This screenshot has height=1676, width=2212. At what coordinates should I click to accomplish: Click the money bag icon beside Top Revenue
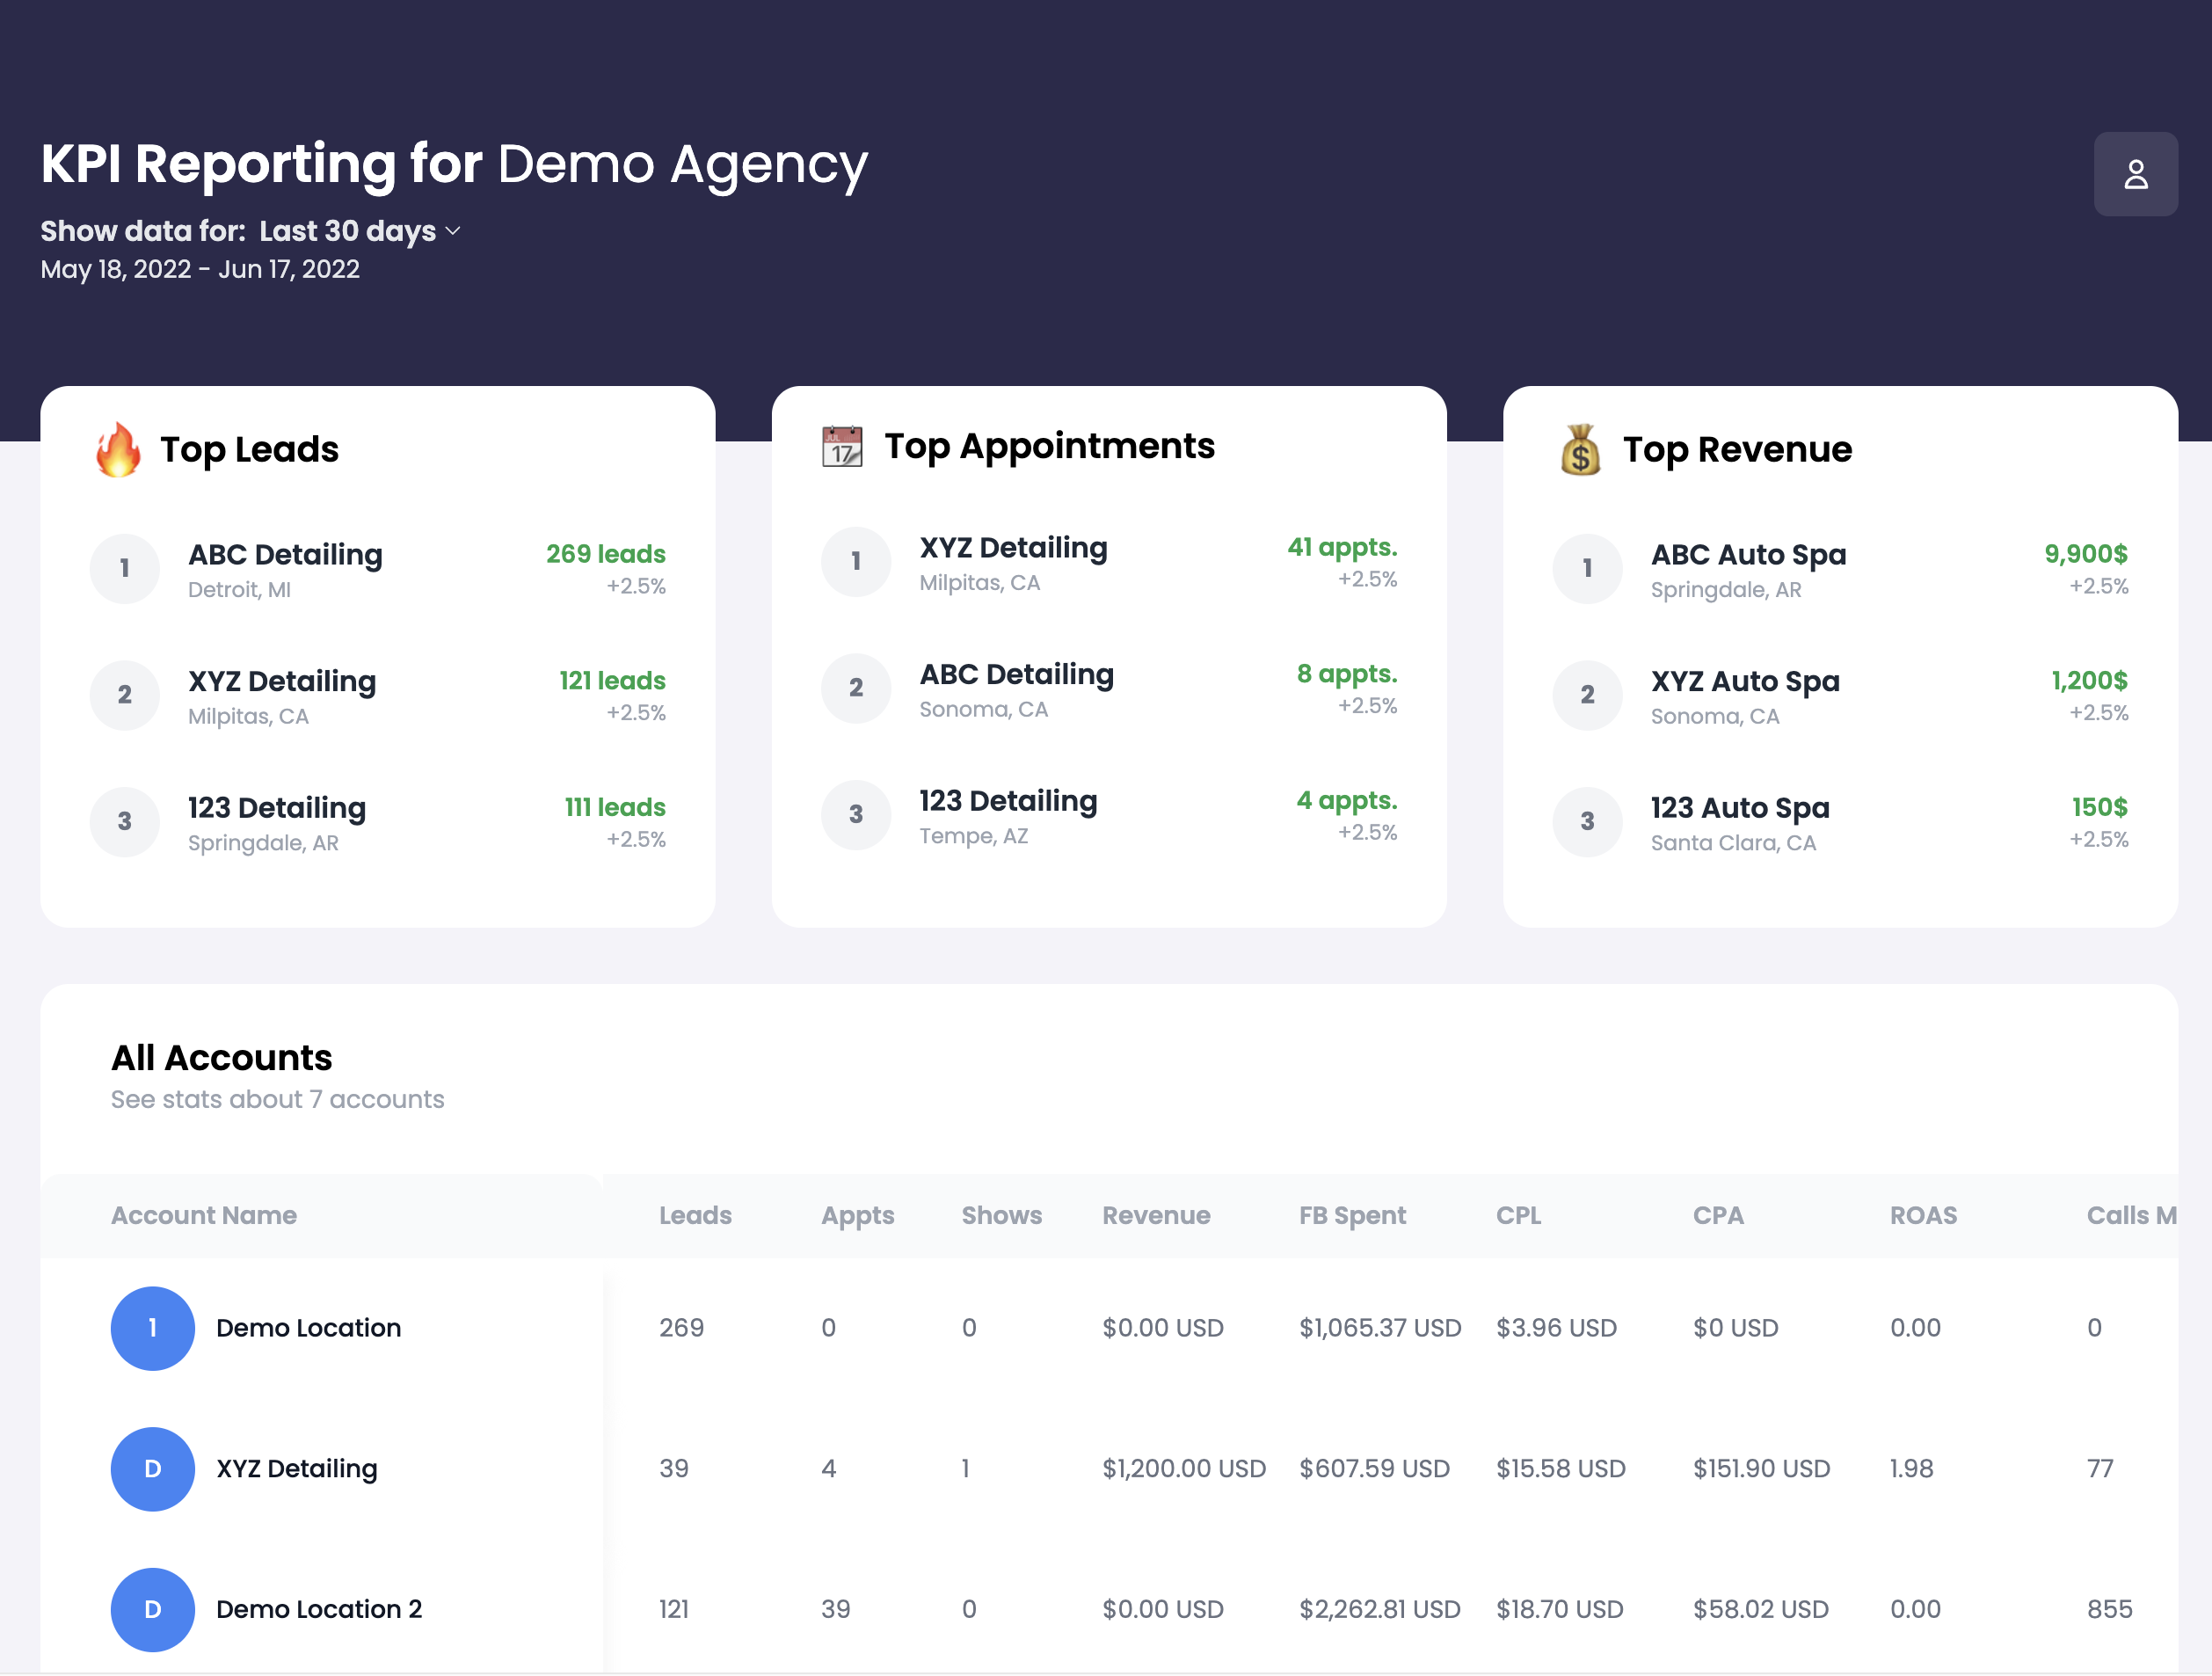(x=1580, y=450)
